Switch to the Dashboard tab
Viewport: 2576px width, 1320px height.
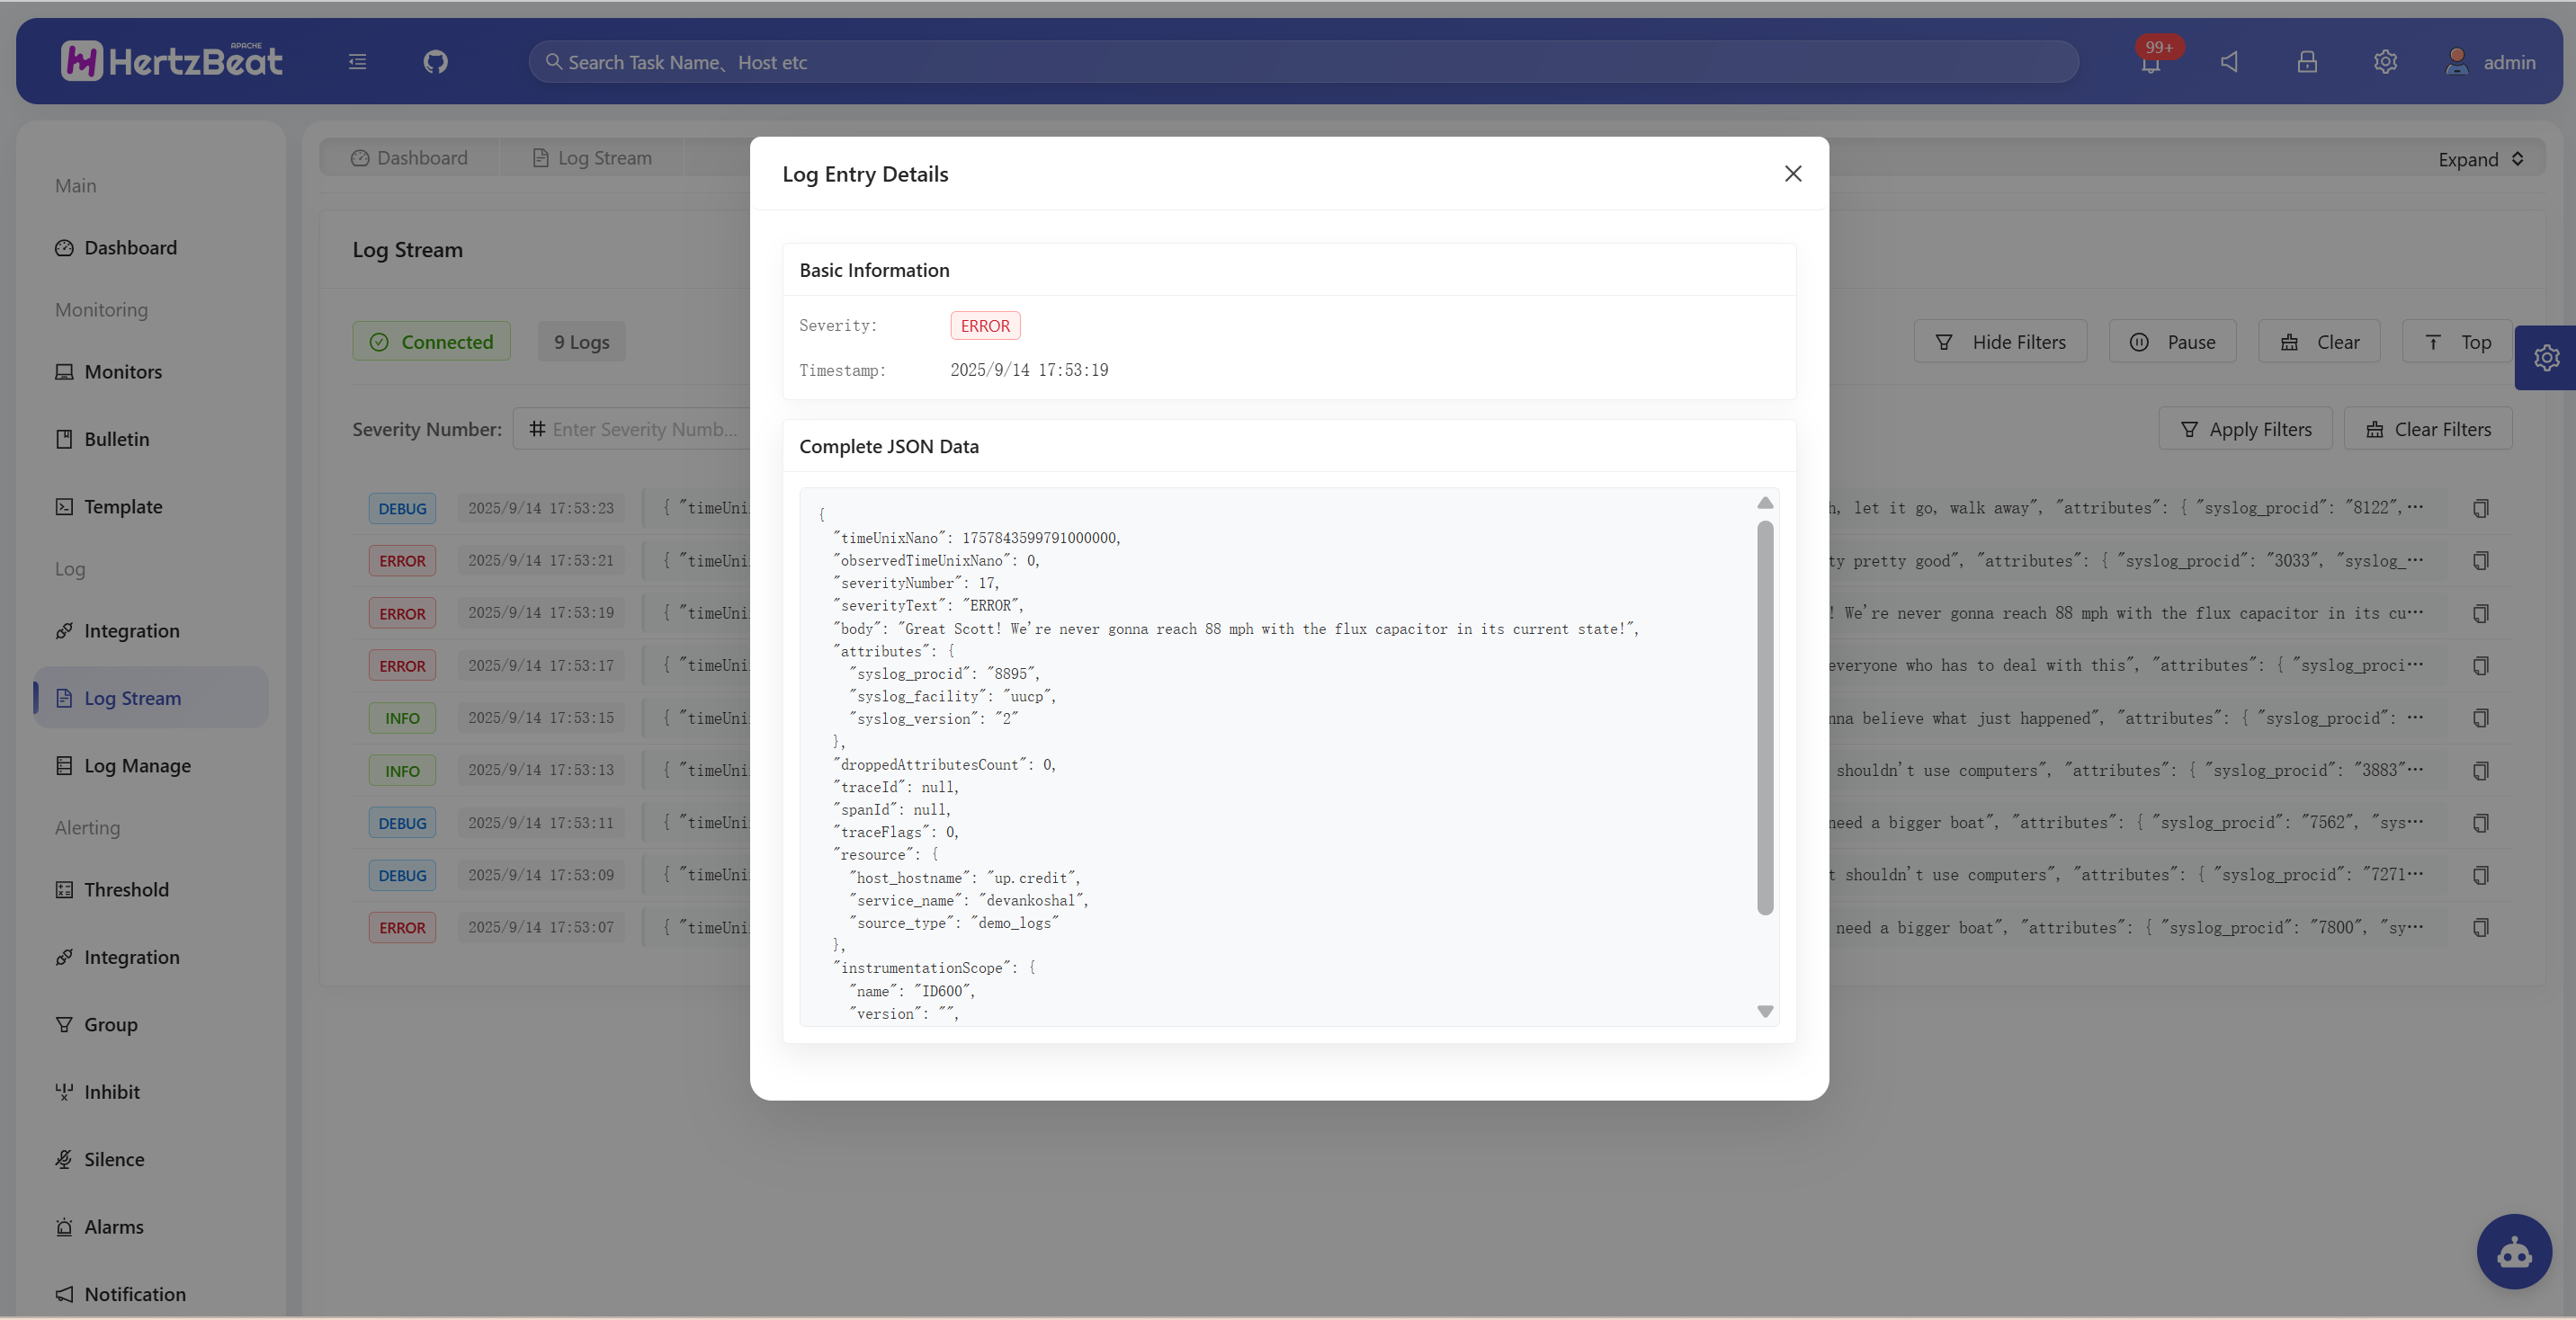tap(410, 158)
